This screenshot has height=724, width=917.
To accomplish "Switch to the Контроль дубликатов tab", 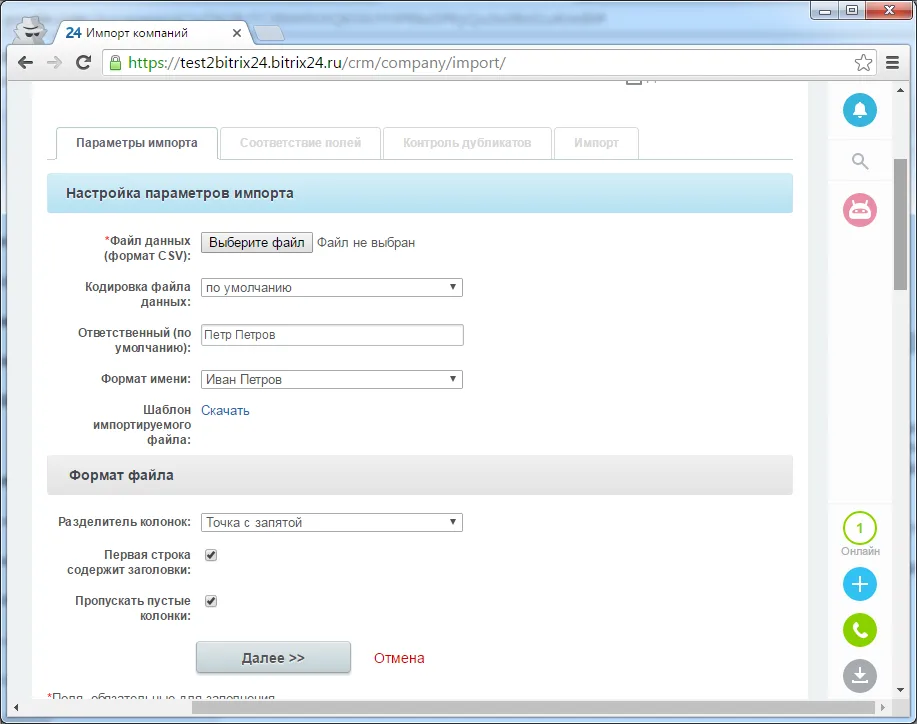I will [x=466, y=143].
